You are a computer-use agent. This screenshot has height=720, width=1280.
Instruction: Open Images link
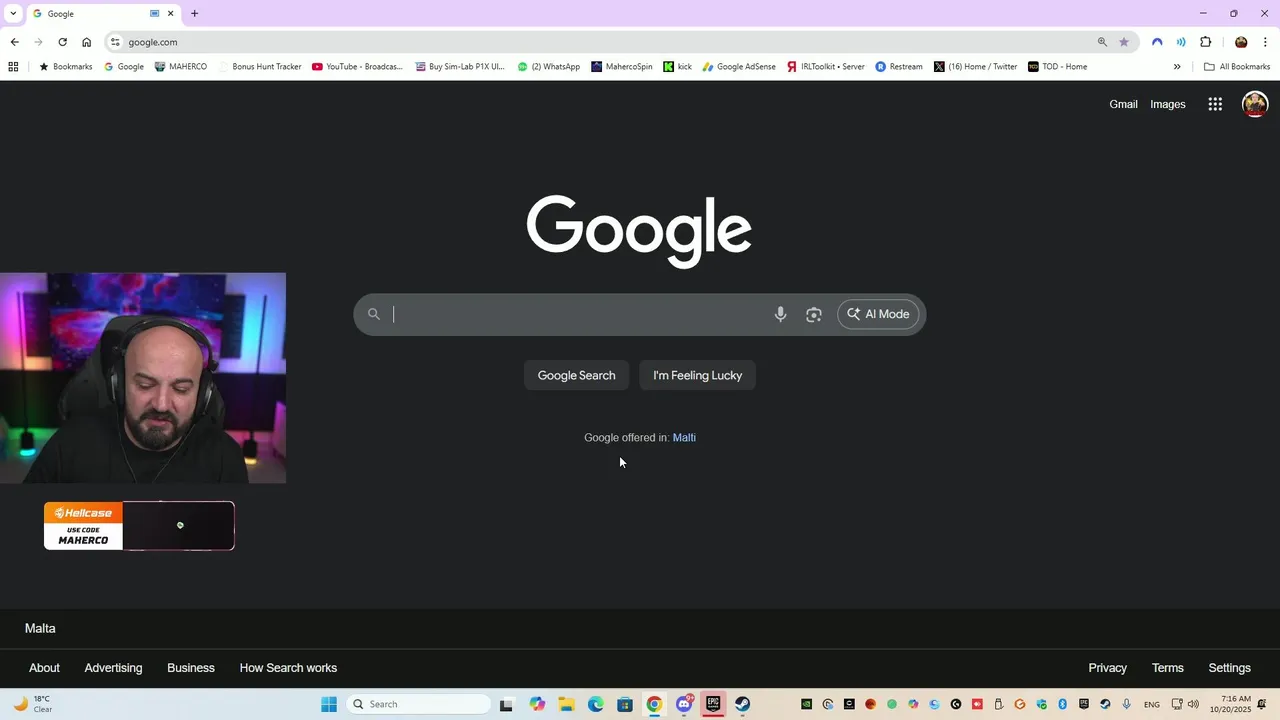pyautogui.click(x=1168, y=104)
